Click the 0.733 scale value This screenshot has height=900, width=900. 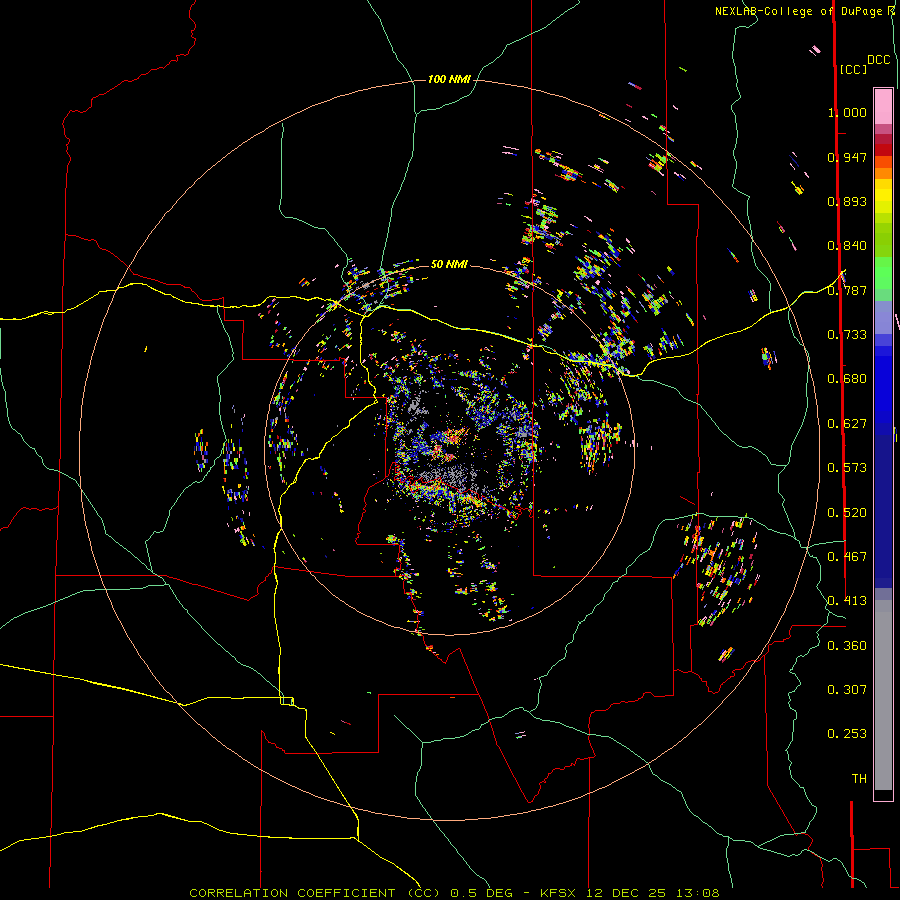[847, 335]
